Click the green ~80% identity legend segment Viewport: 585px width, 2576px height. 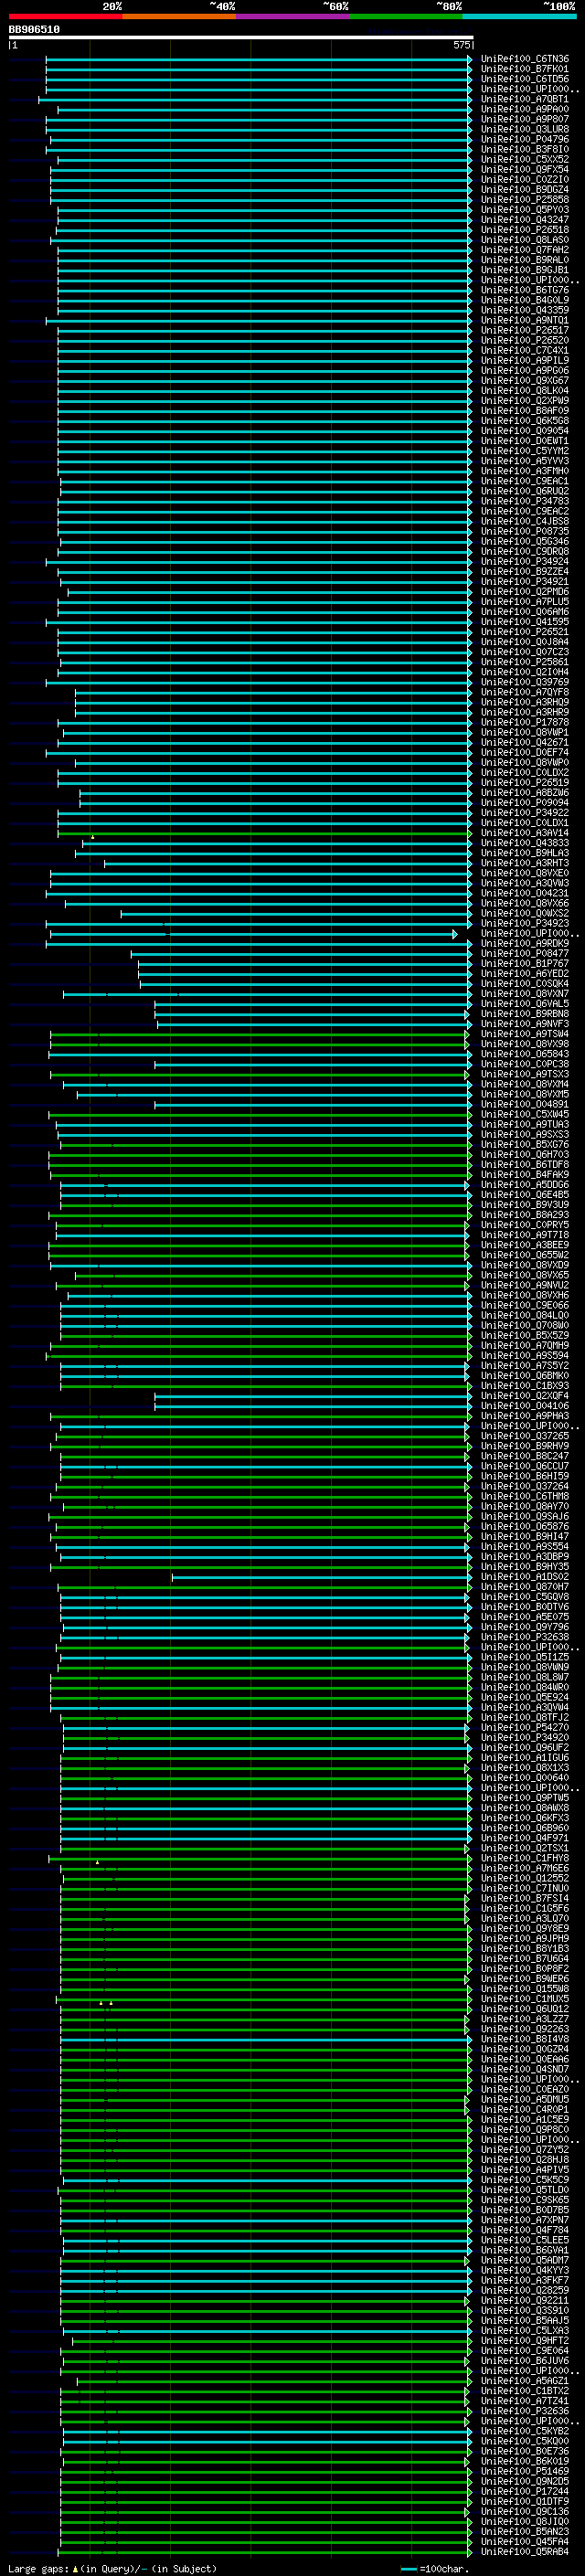(x=406, y=16)
